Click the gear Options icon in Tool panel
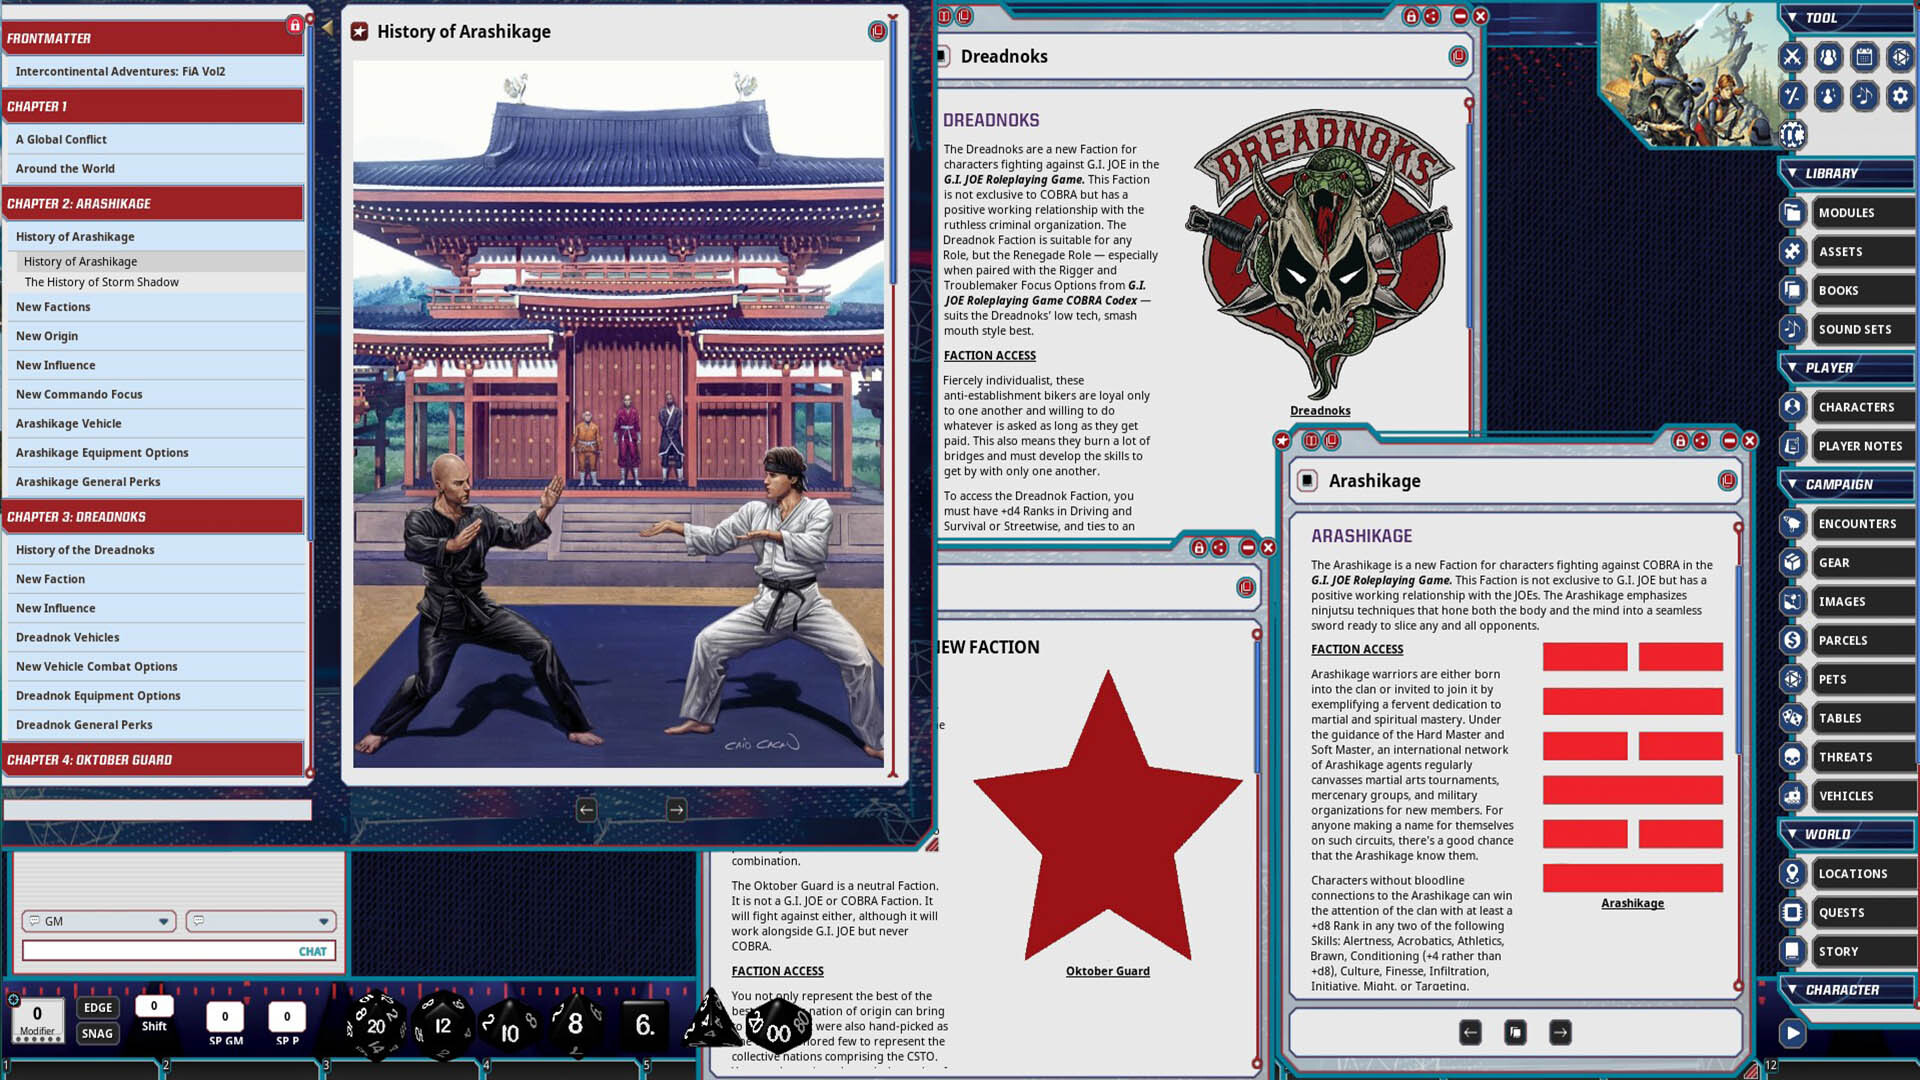Screen dimensions: 1920x1080 click(1900, 97)
